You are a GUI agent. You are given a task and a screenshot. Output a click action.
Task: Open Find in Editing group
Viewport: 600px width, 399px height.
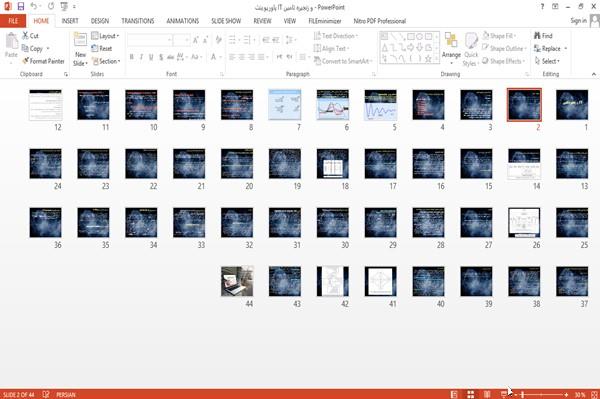[x=543, y=36]
